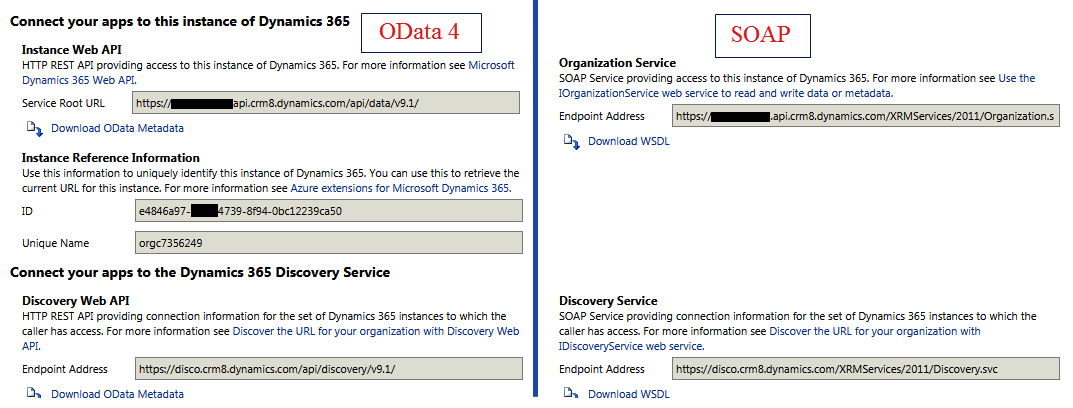Click the Instance Reference Information heading
The image size is (1073, 408).
point(111,157)
